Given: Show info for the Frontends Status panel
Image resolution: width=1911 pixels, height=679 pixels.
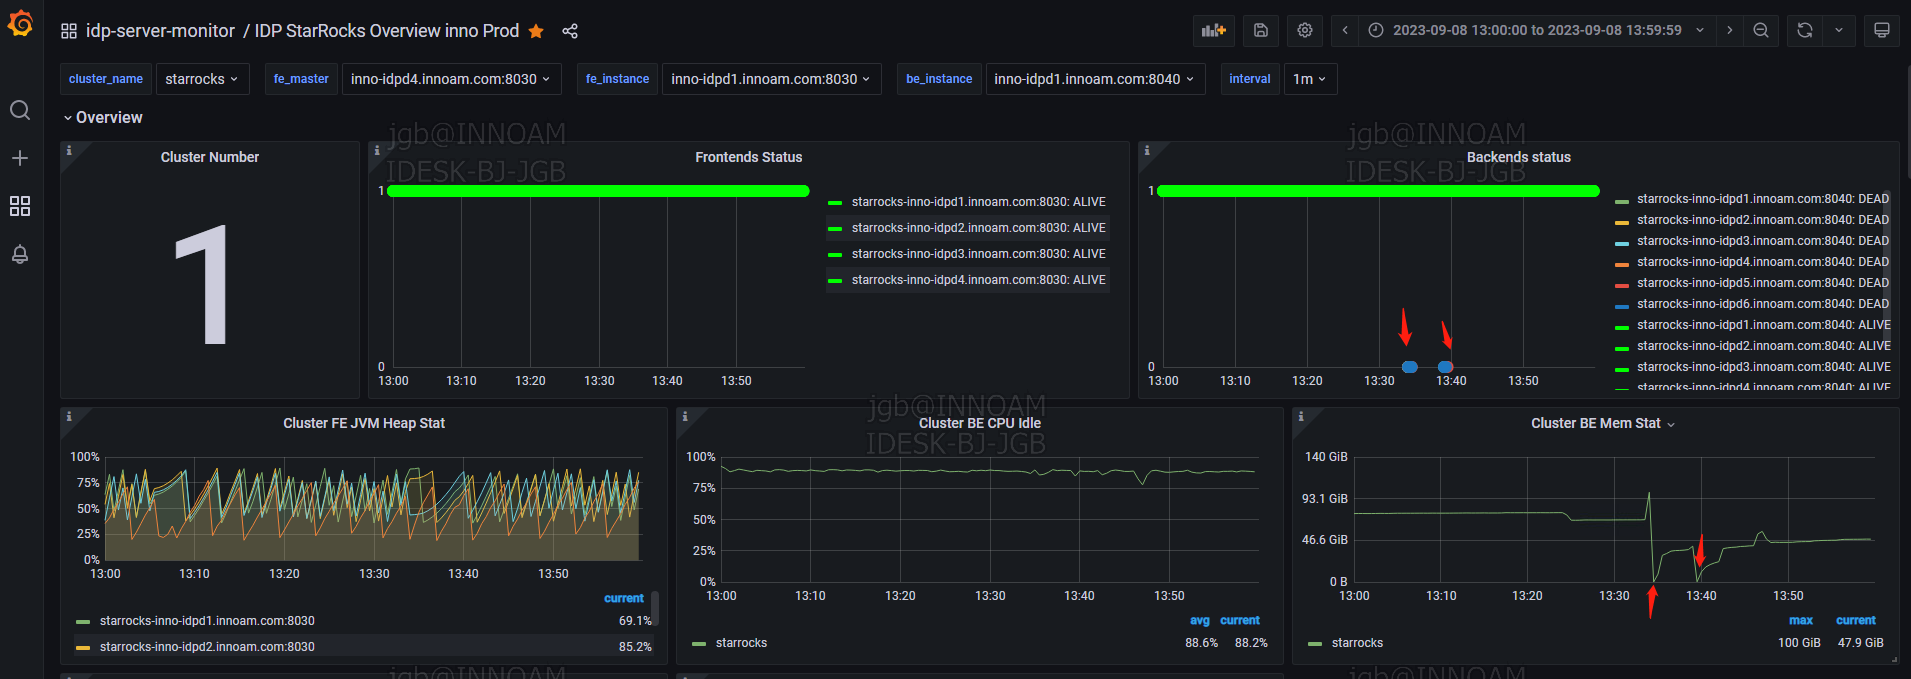Looking at the screenshot, I should click(x=377, y=151).
